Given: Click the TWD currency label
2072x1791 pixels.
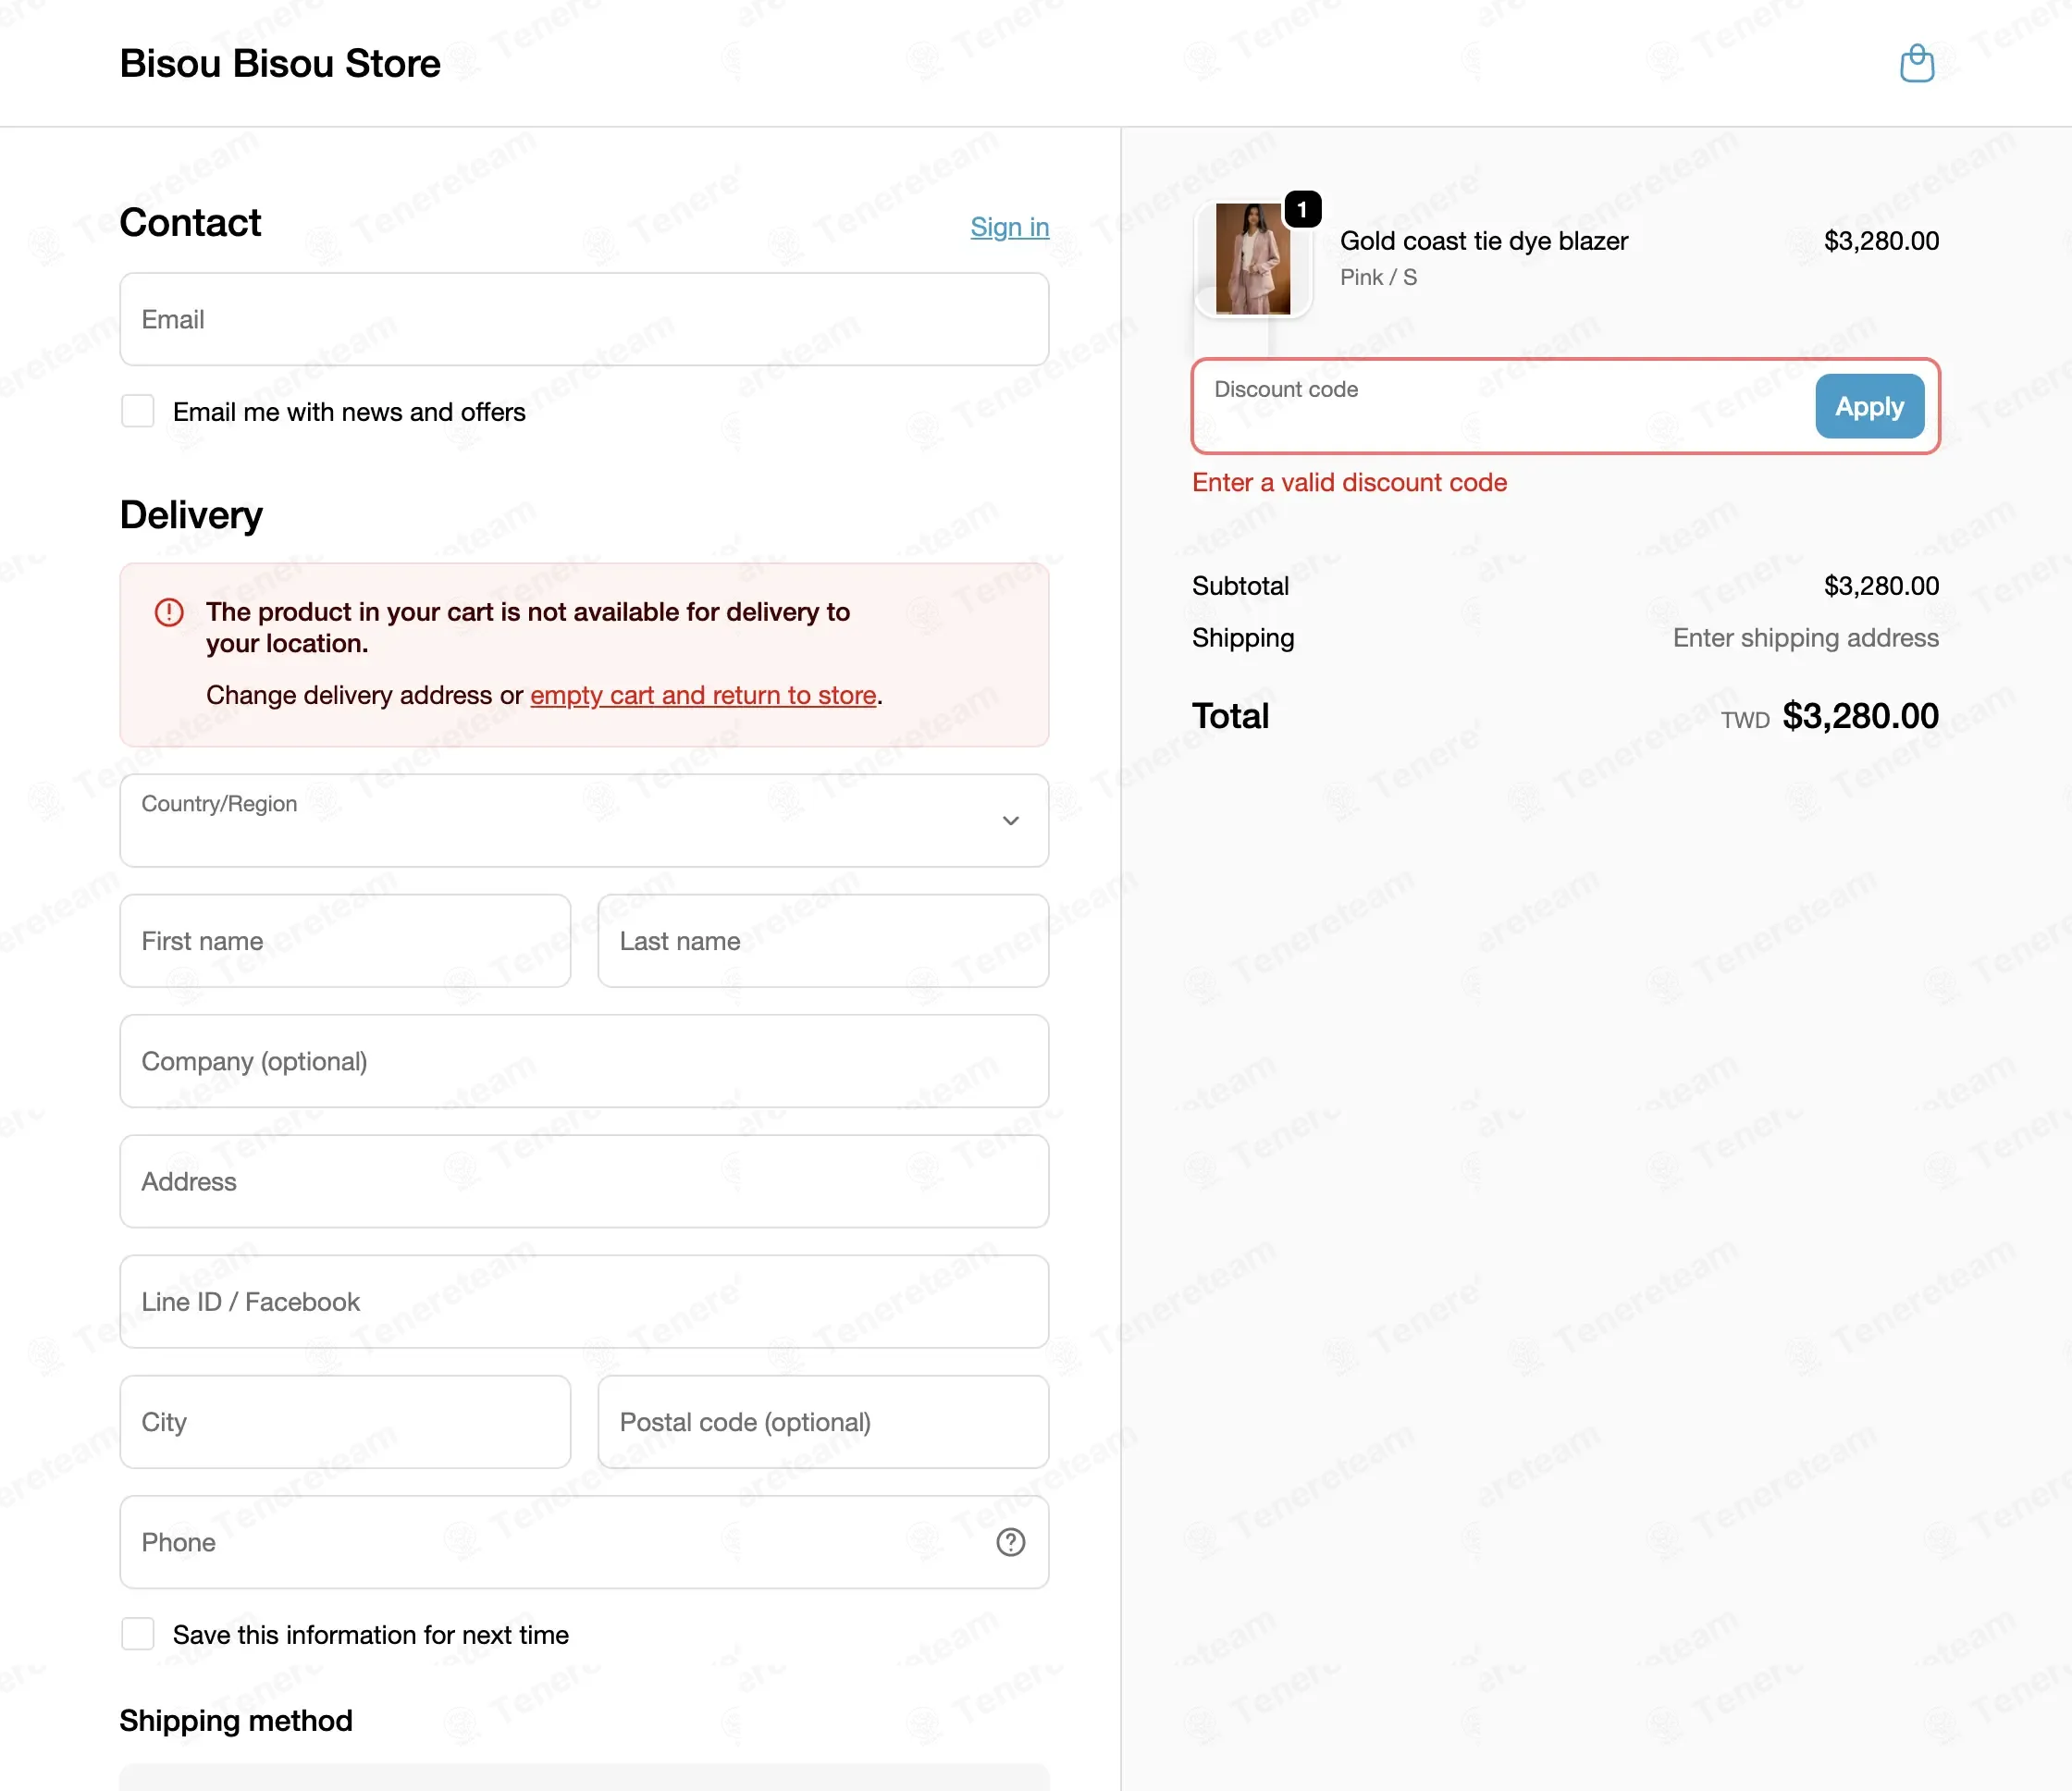Looking at the screenshot, I should [x=1745, y=720].
